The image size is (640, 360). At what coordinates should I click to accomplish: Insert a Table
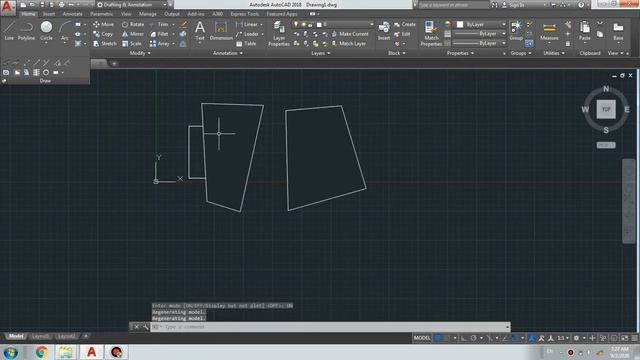click(x=246, y=43)
